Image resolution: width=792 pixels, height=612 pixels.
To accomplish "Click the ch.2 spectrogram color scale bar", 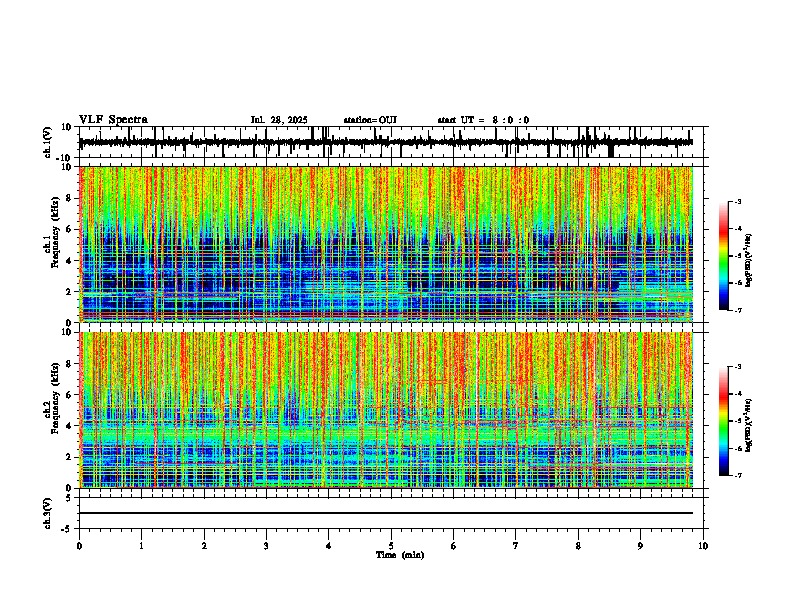I will click(x=724, y=421).
